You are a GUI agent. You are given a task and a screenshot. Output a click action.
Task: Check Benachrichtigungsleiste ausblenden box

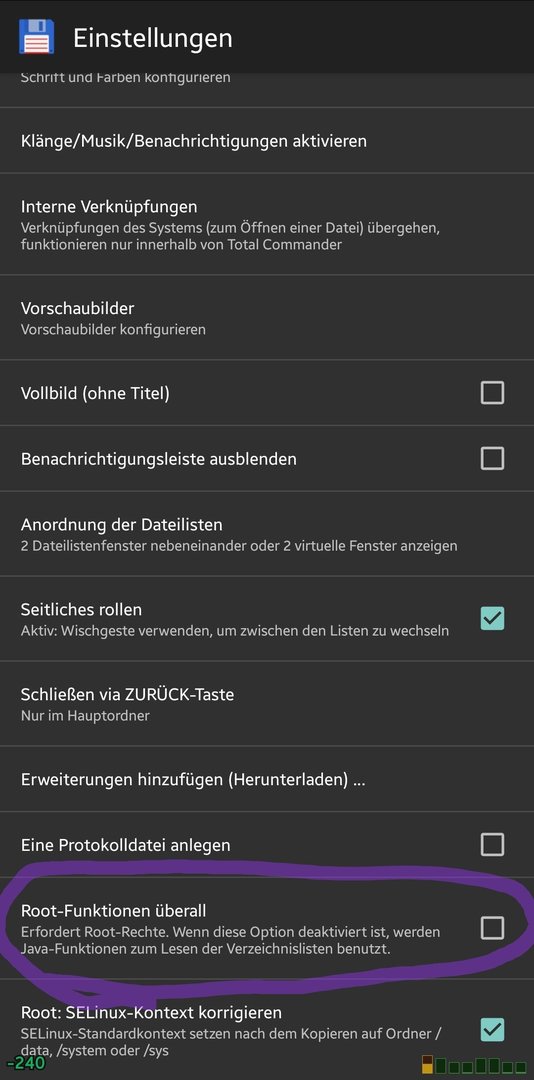[x=492, y=458]
